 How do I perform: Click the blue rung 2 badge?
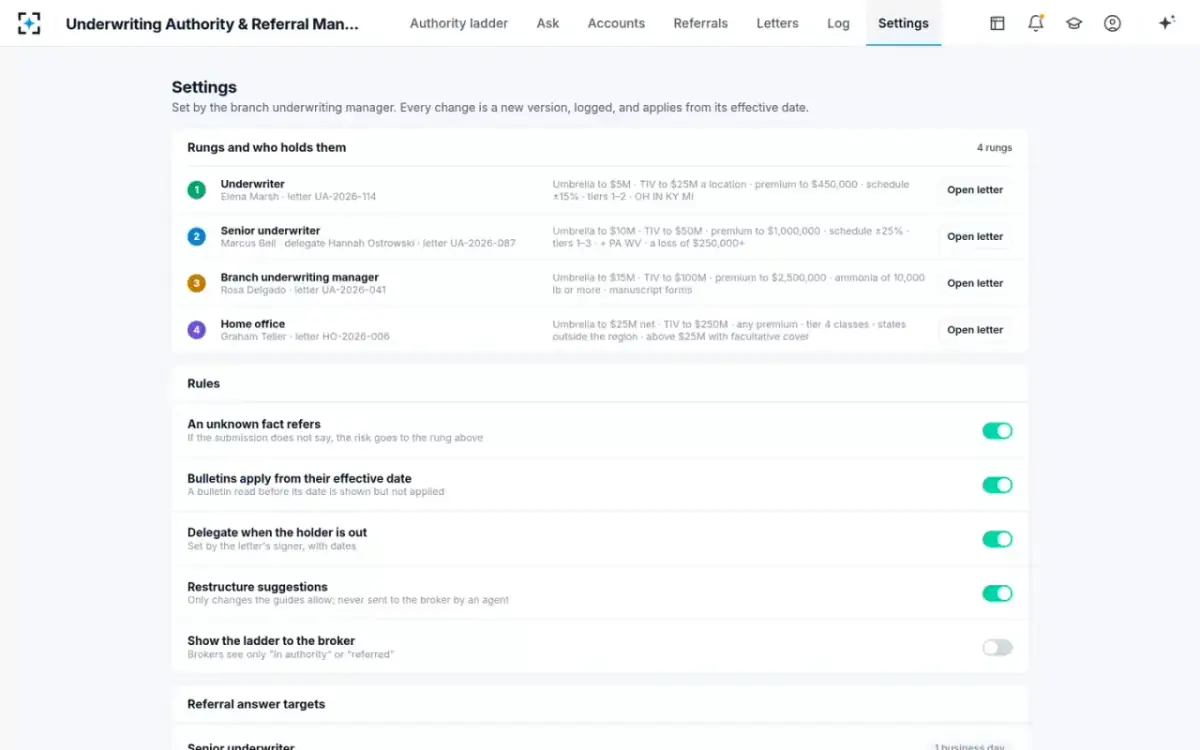click(197, 237)
